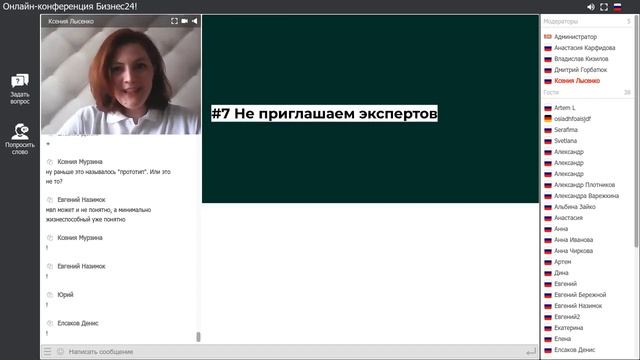Expand Ксения Лысенко's video to fullscreen
The image size is (640, 360).
click(174, 21)
